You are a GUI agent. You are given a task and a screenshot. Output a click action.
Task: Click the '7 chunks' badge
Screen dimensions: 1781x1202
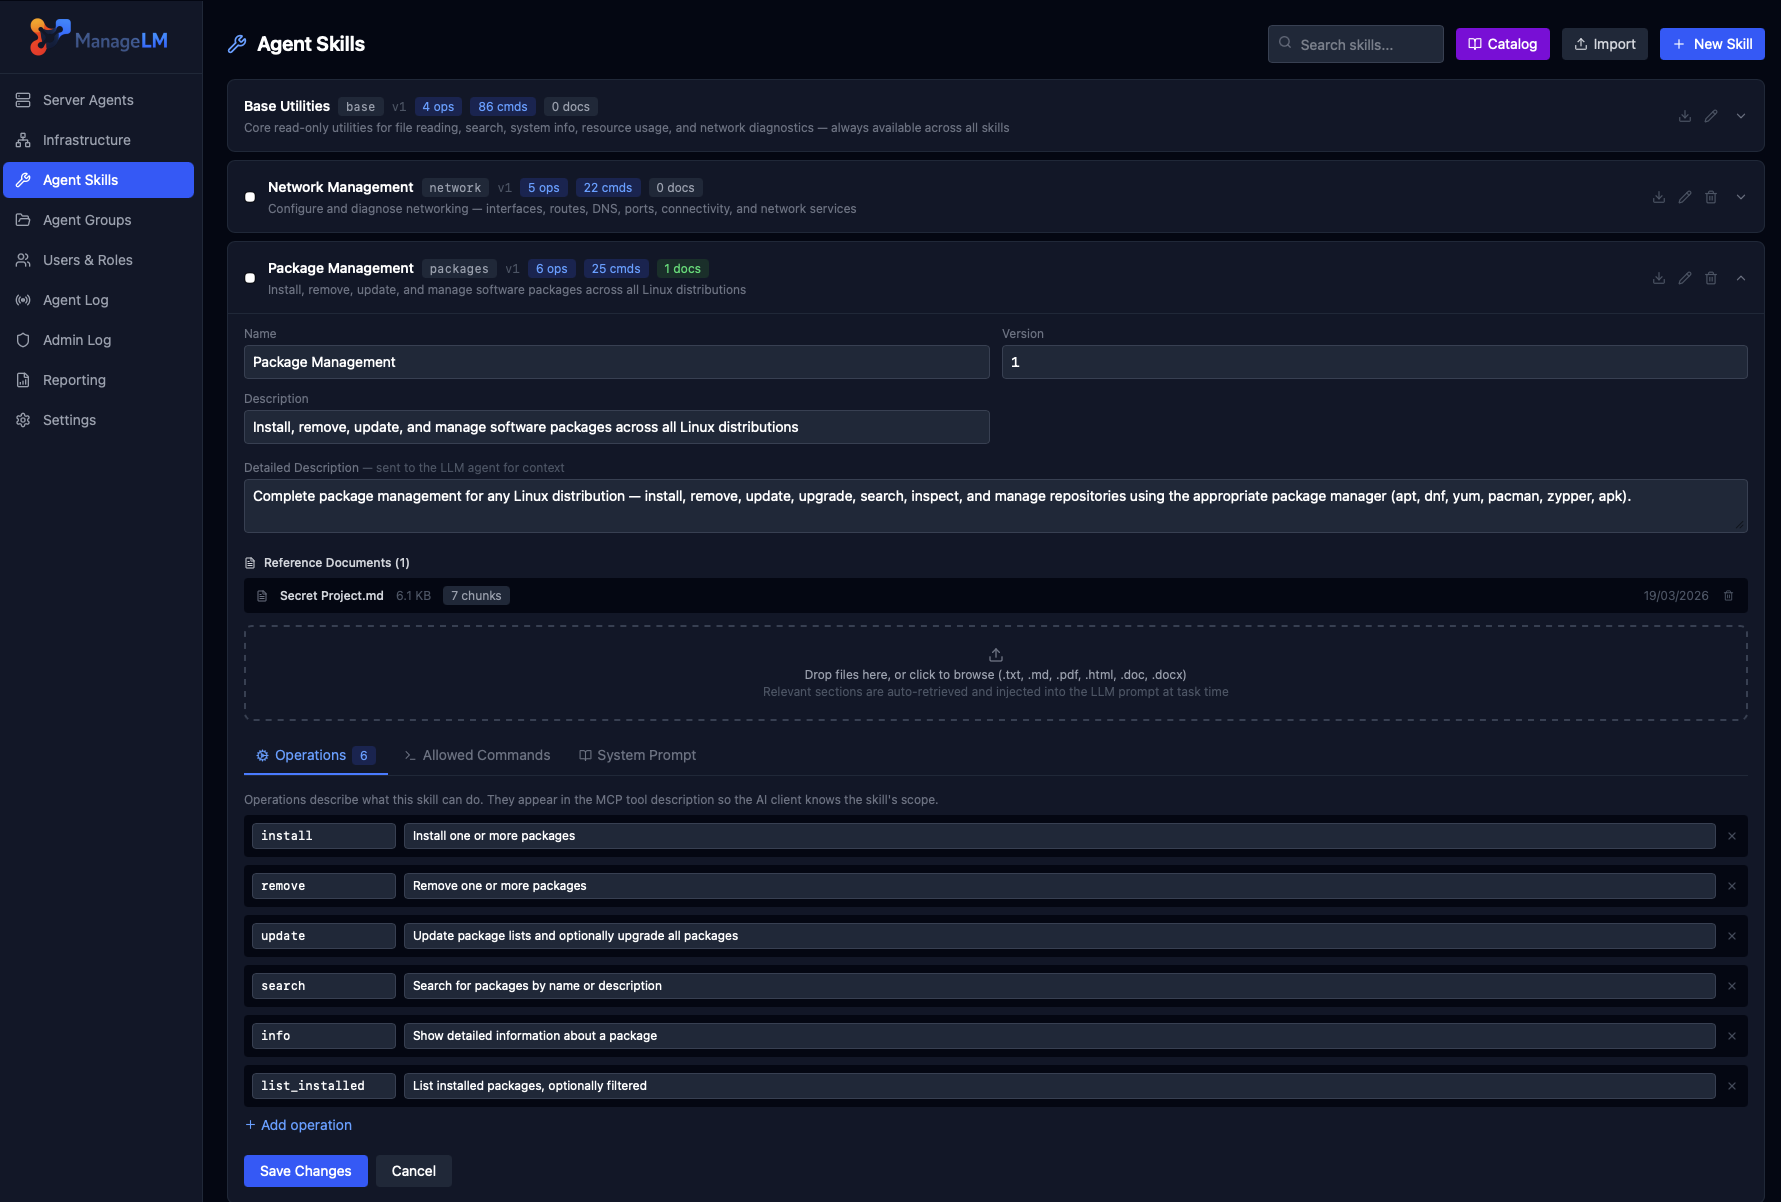(476, 596)
